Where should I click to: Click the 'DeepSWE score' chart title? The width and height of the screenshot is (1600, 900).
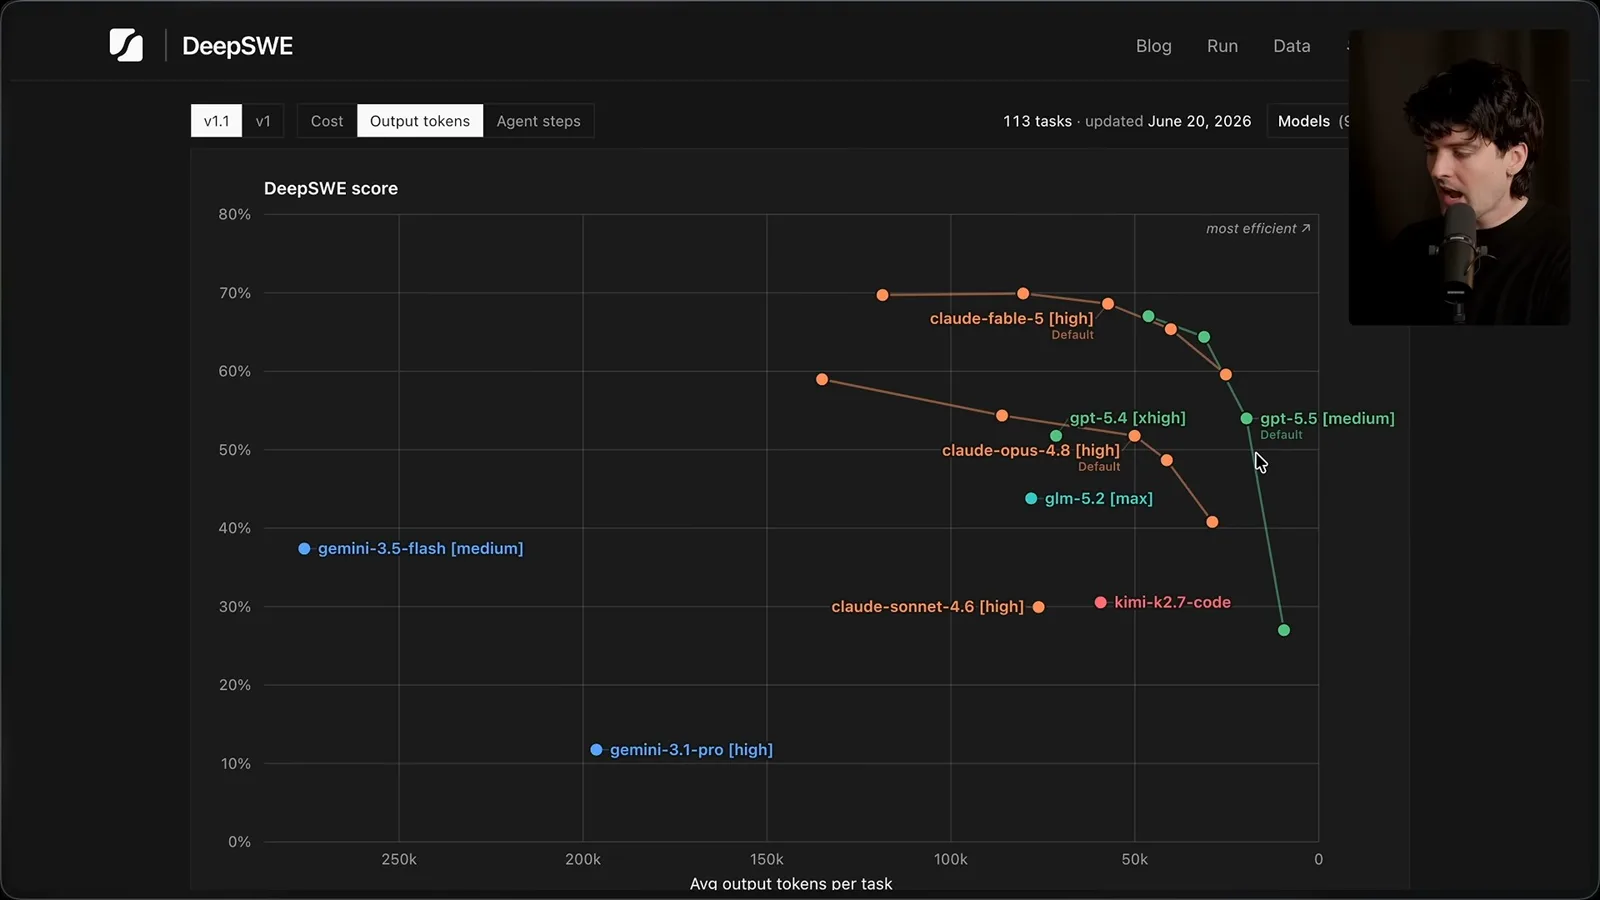click(331, 188)
